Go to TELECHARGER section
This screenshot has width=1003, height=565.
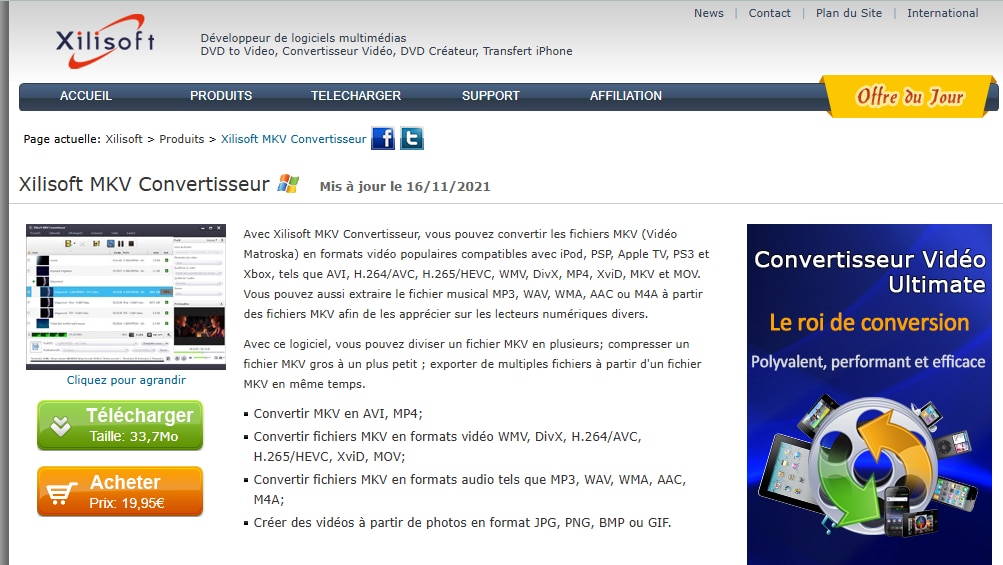click(x=356, y=96)
